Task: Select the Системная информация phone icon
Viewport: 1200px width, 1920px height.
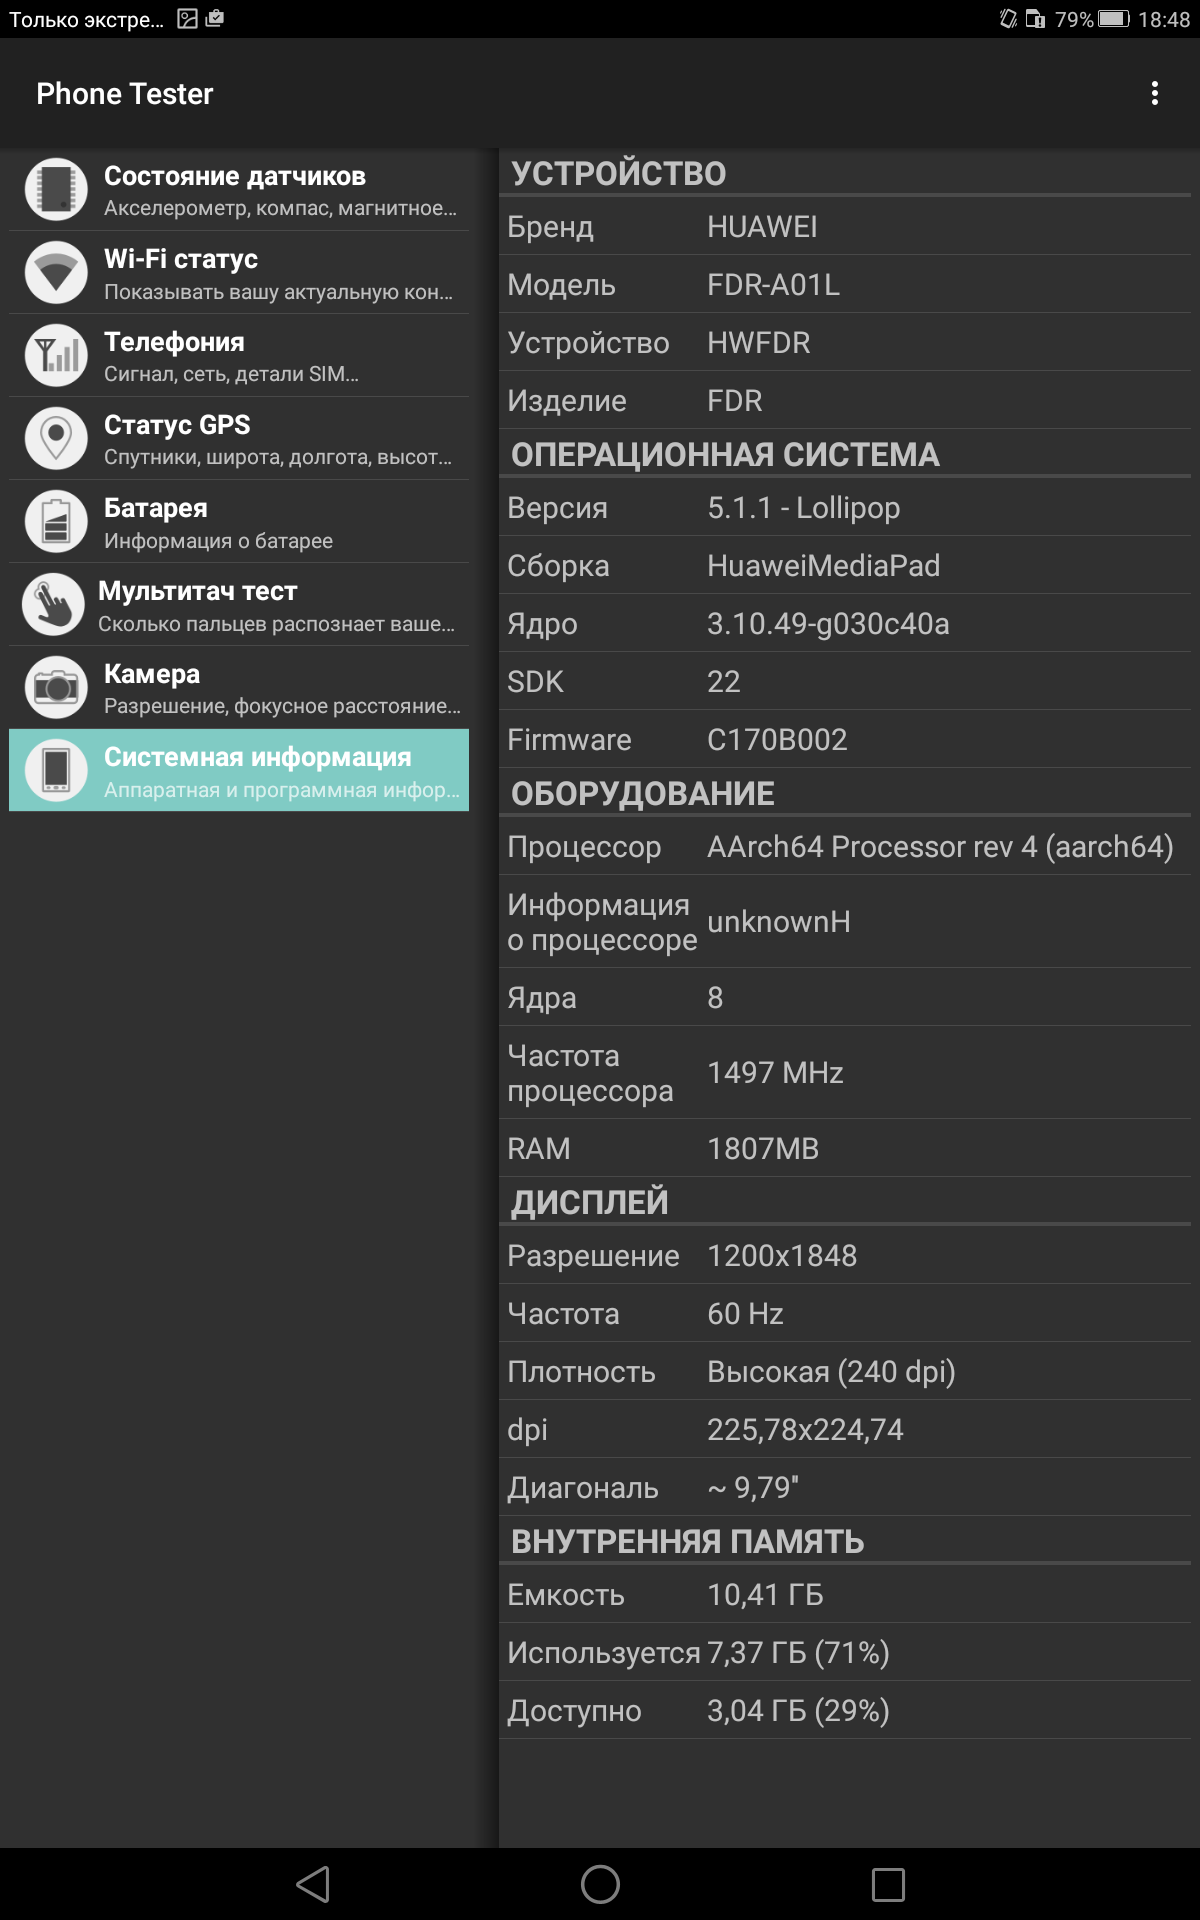Action: click(x=56, y=770)
